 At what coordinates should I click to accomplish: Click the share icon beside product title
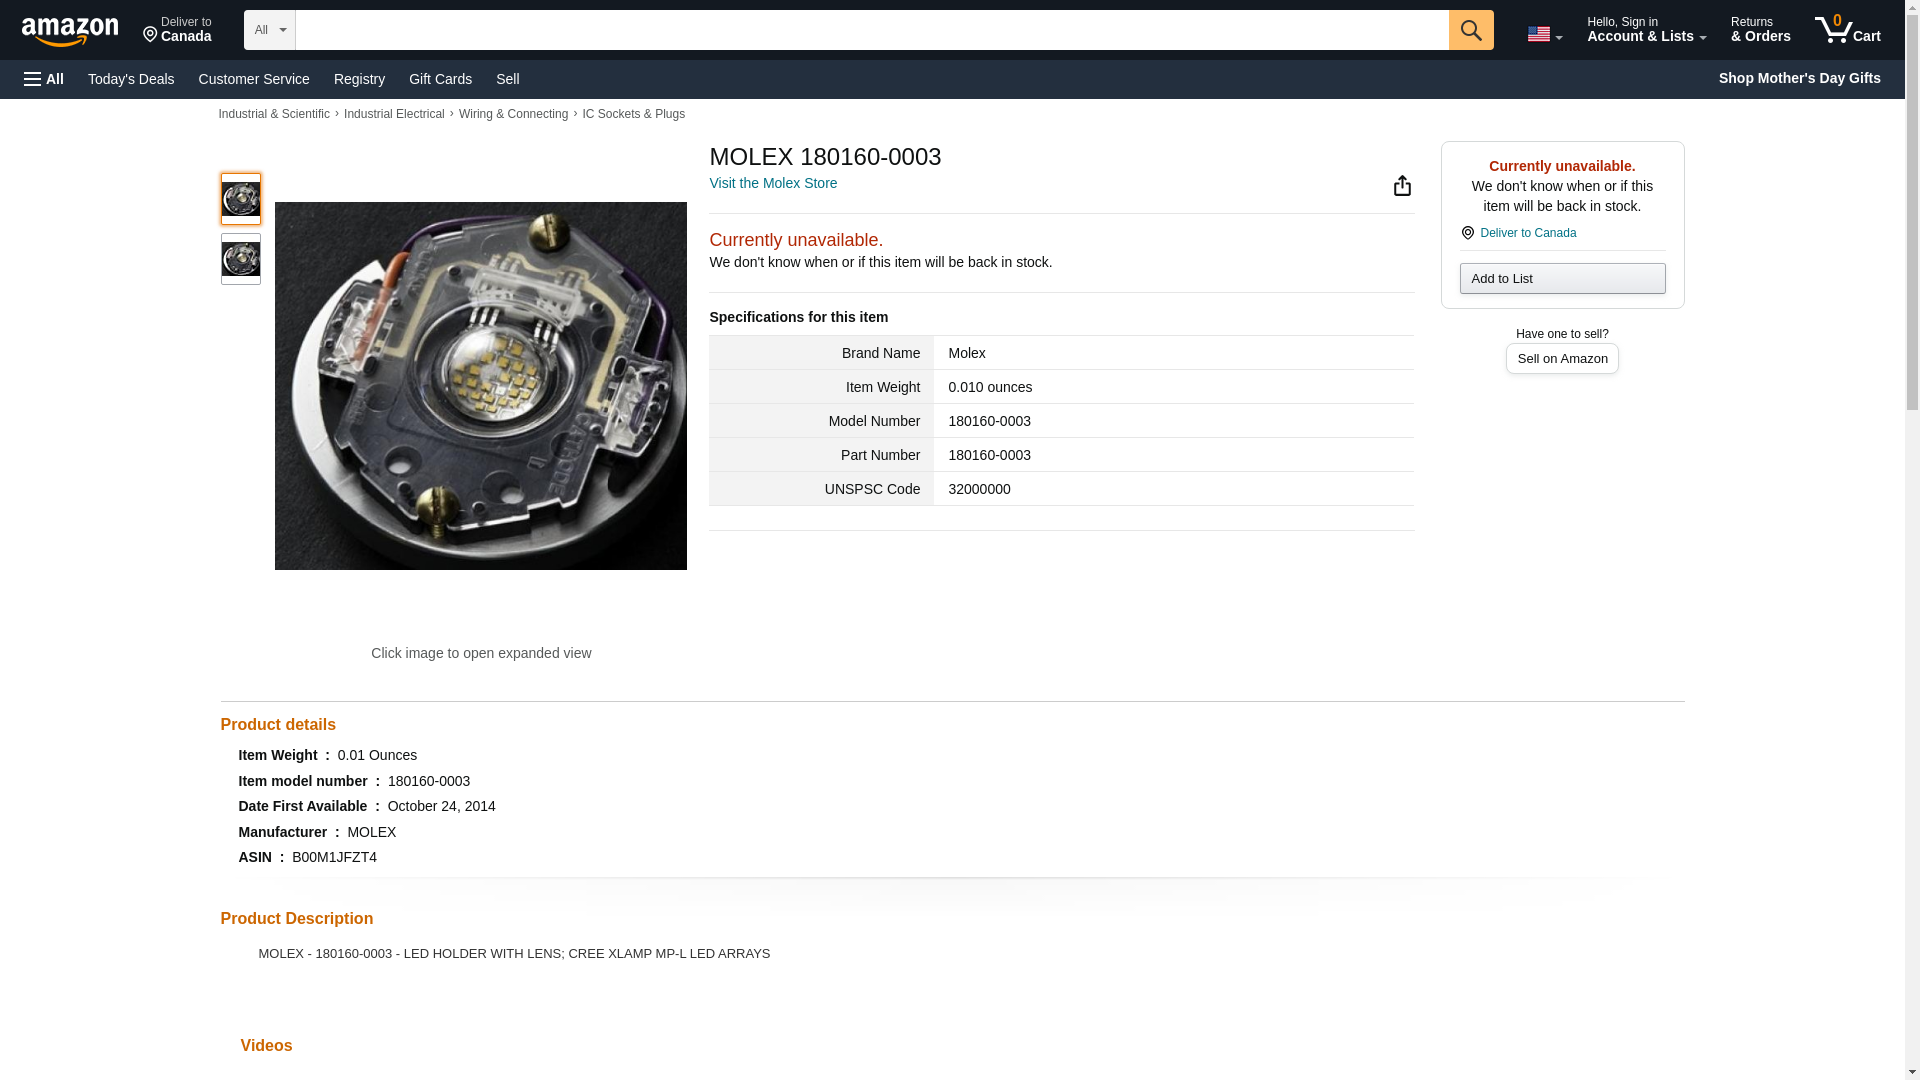[x=1402, y=185]
